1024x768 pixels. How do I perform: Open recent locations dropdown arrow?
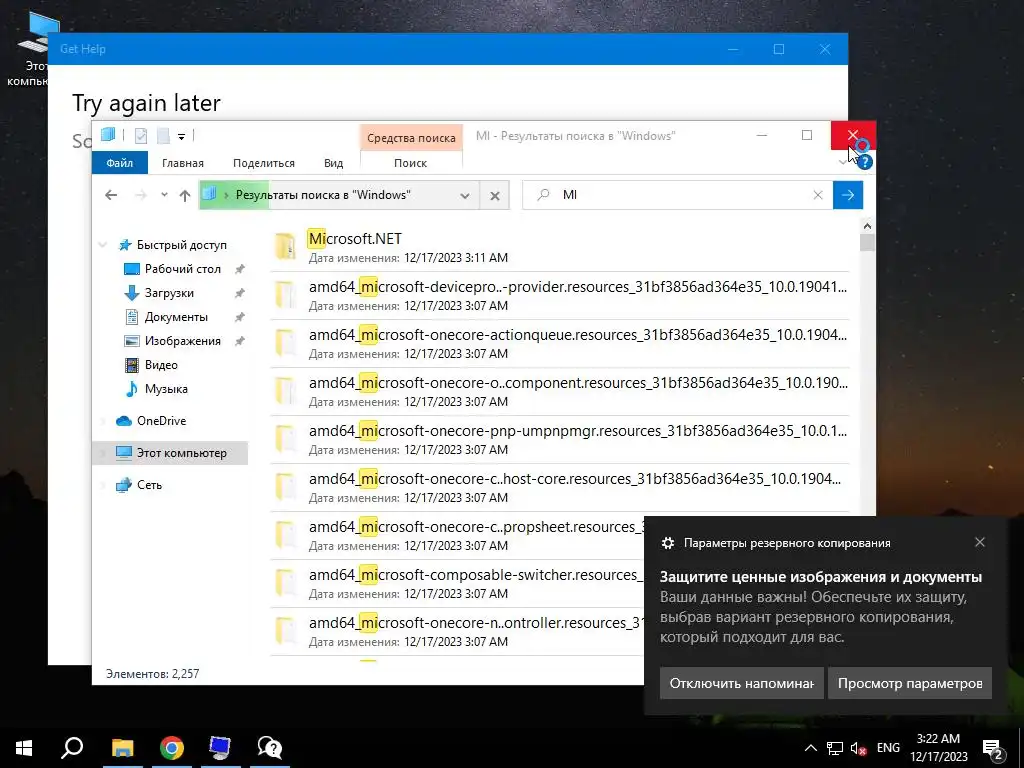pyautogui.click(x=164, y=195)
